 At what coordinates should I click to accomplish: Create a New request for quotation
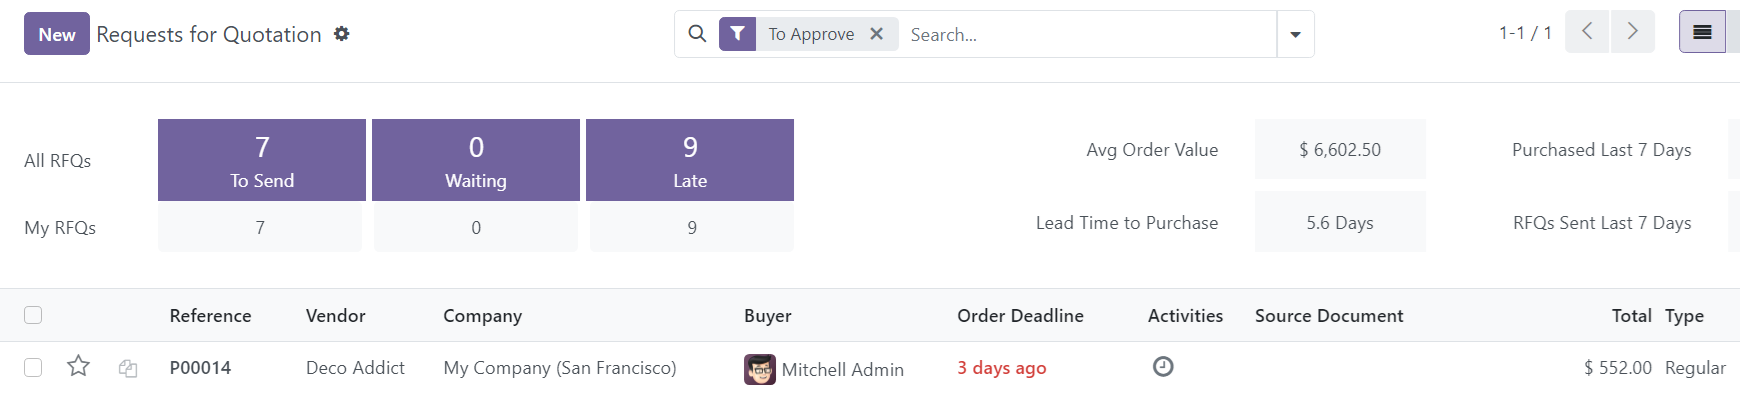click(57, 34)
